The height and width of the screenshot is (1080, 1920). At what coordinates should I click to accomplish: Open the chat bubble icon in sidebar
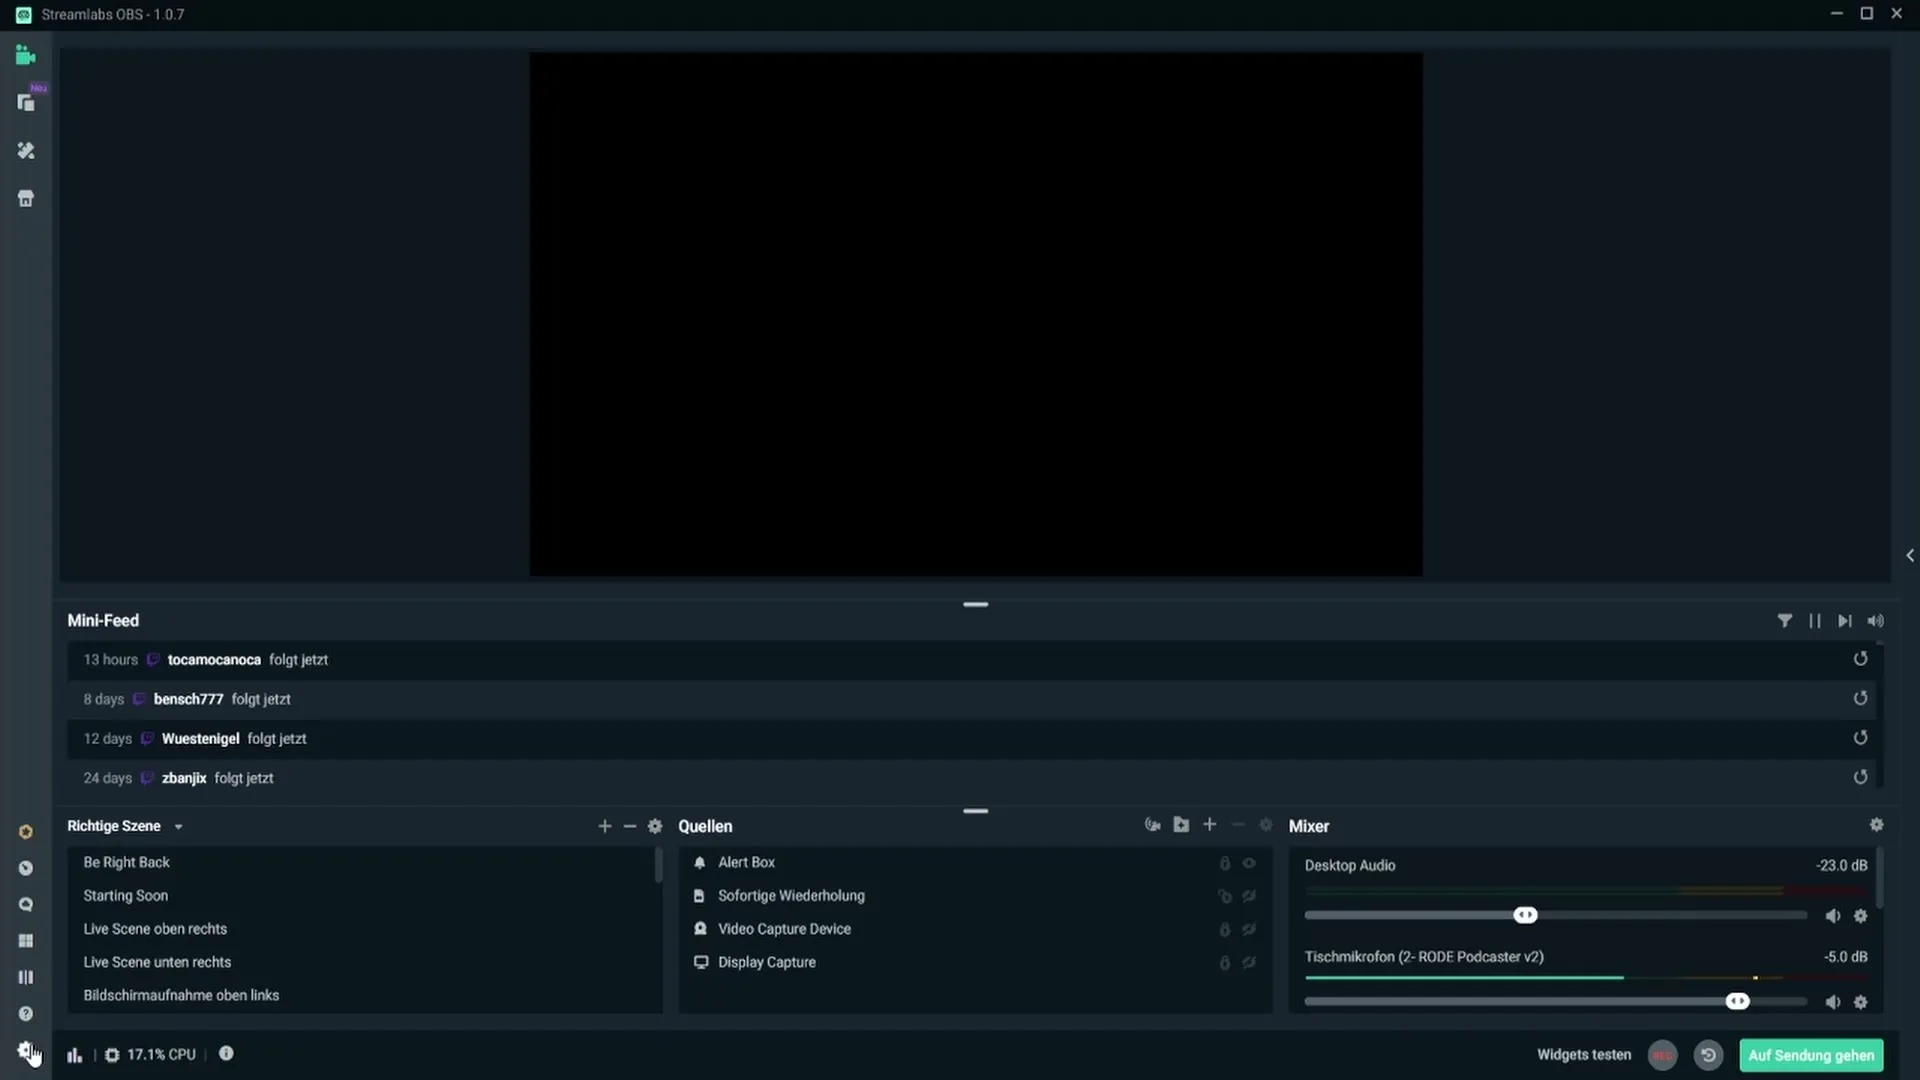click(x=26, y=905)
